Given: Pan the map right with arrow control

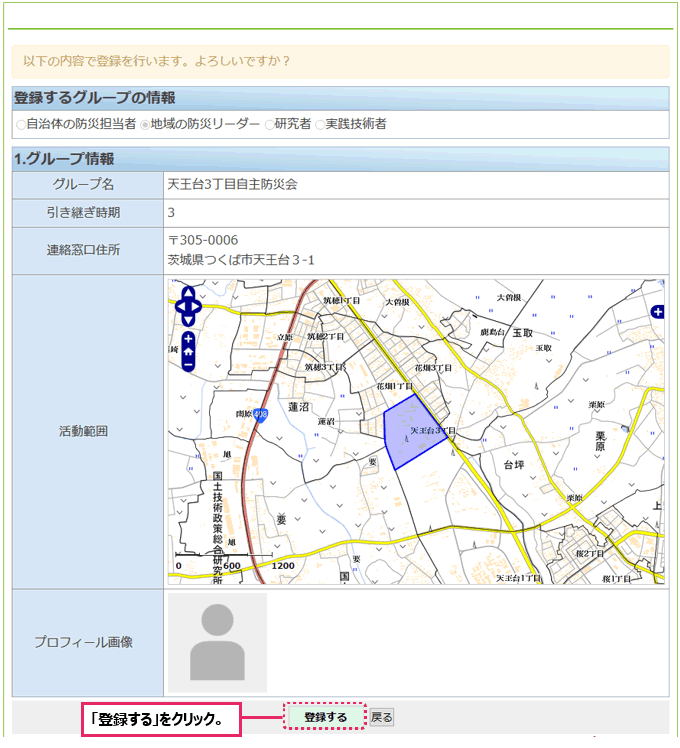Looking at the screenshot, I should click(196, 306).
